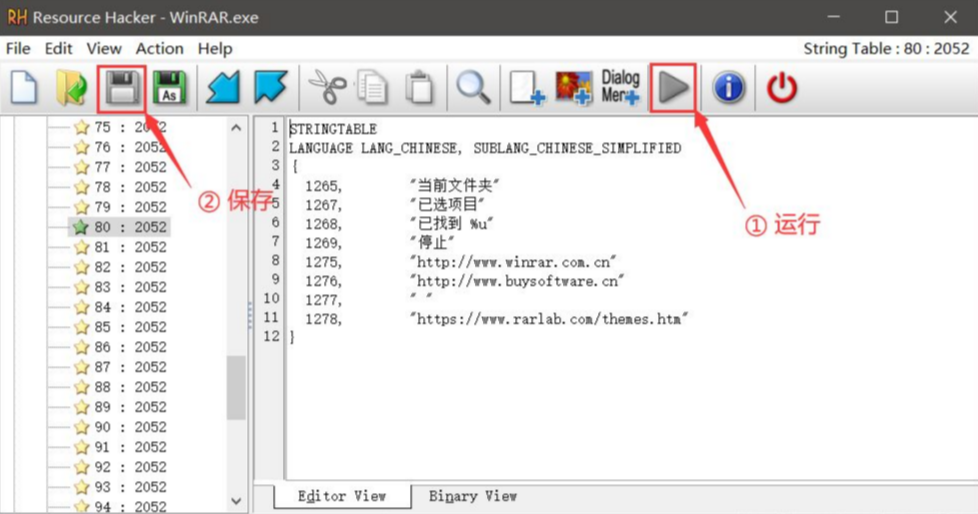978x514 pixels.
Task: Select tree item 92 : 2052
Action: click(120, 467)
